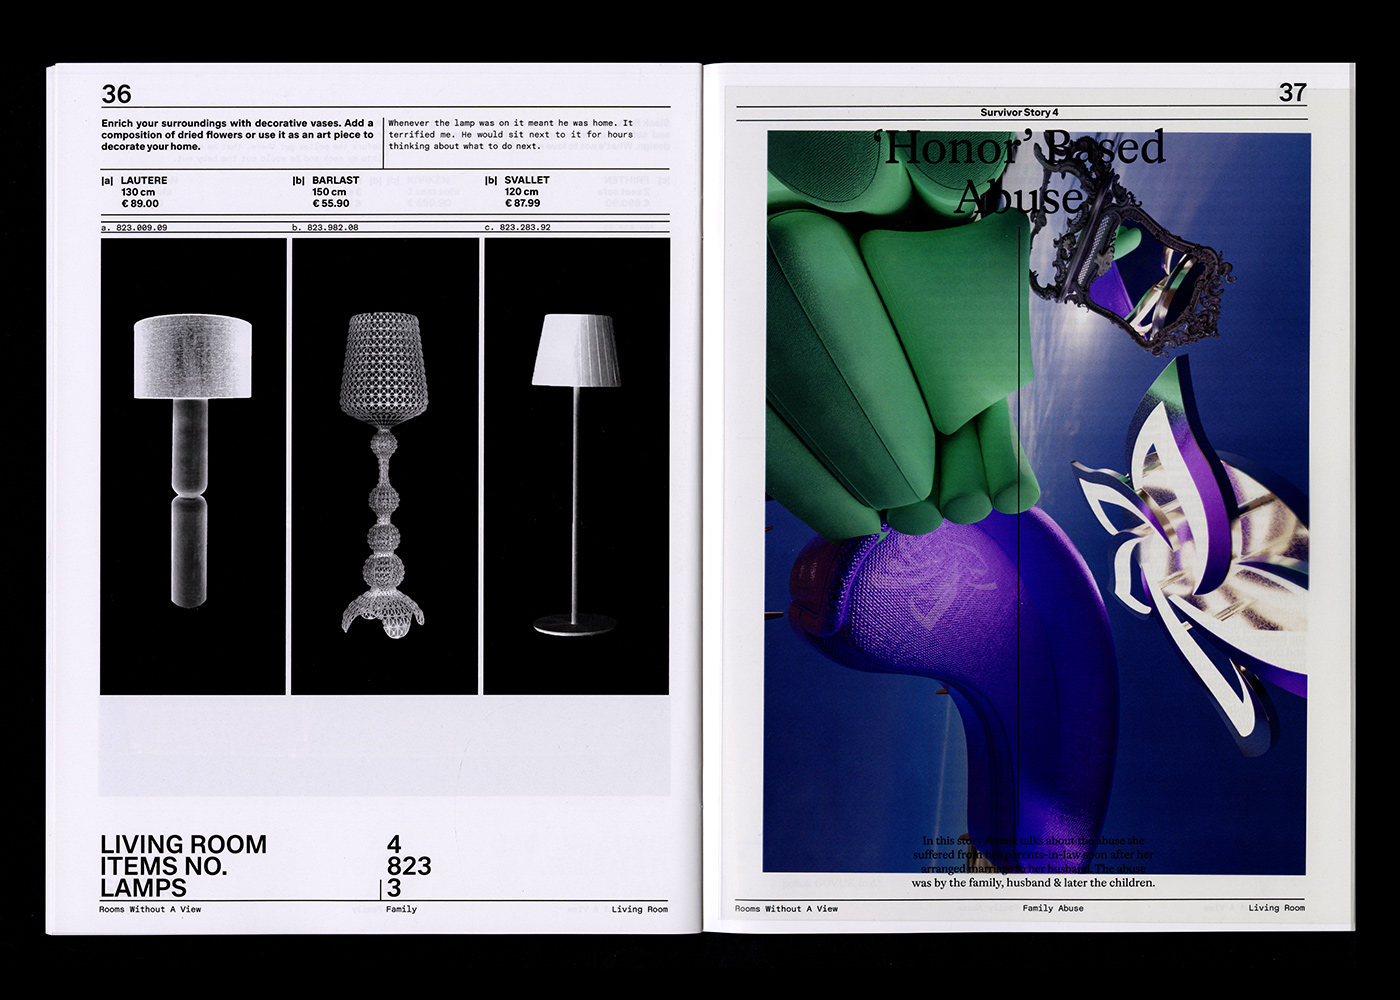Click the BARLAST product name
1400x1000 pixels.
(335, 181)
